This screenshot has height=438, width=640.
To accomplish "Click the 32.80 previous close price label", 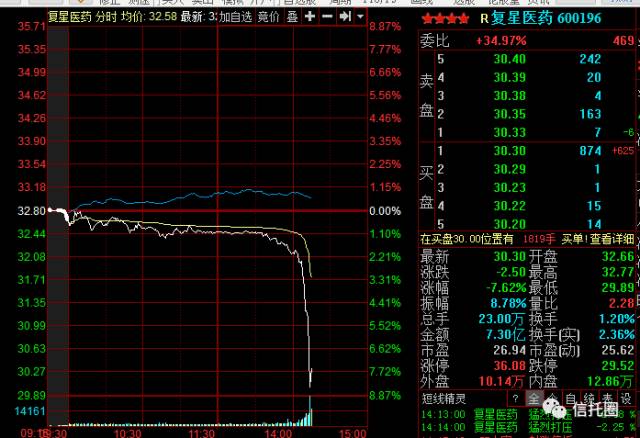I will click(31, 211).
